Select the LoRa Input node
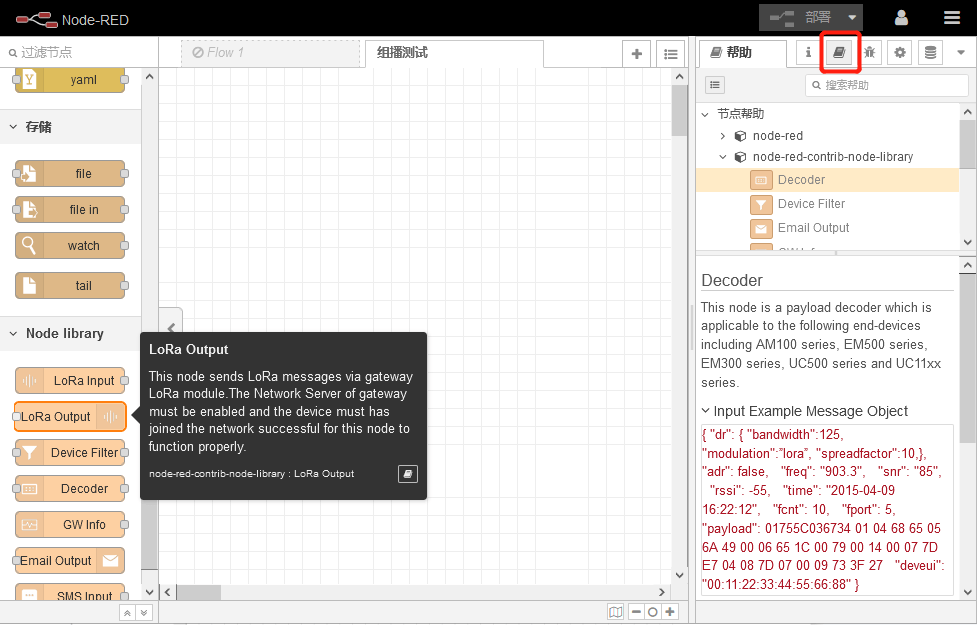This screenshot has height=625, width=977. click(x=70, y=381)
